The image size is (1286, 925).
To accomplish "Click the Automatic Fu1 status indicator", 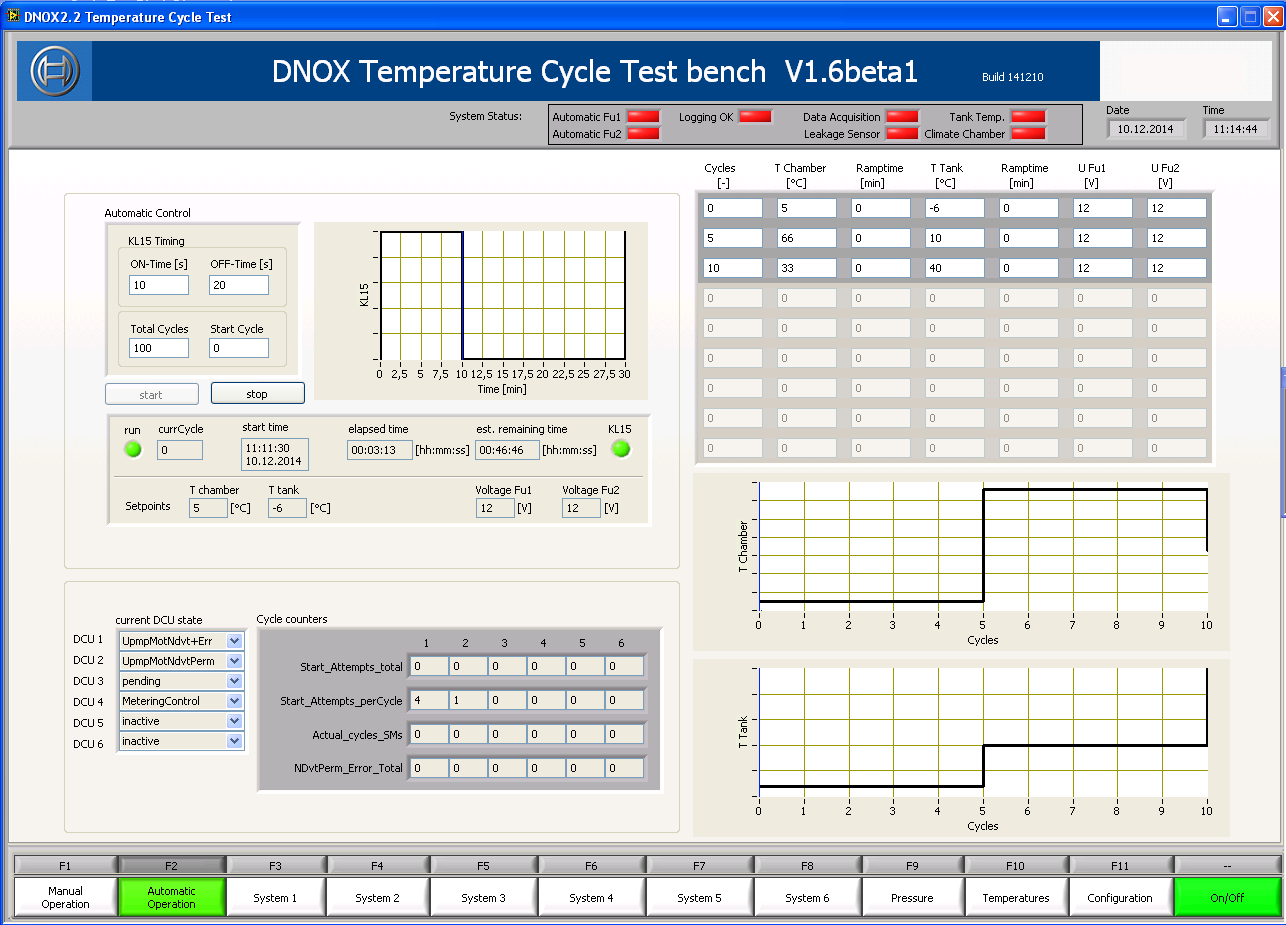I will tap(643, 117).
